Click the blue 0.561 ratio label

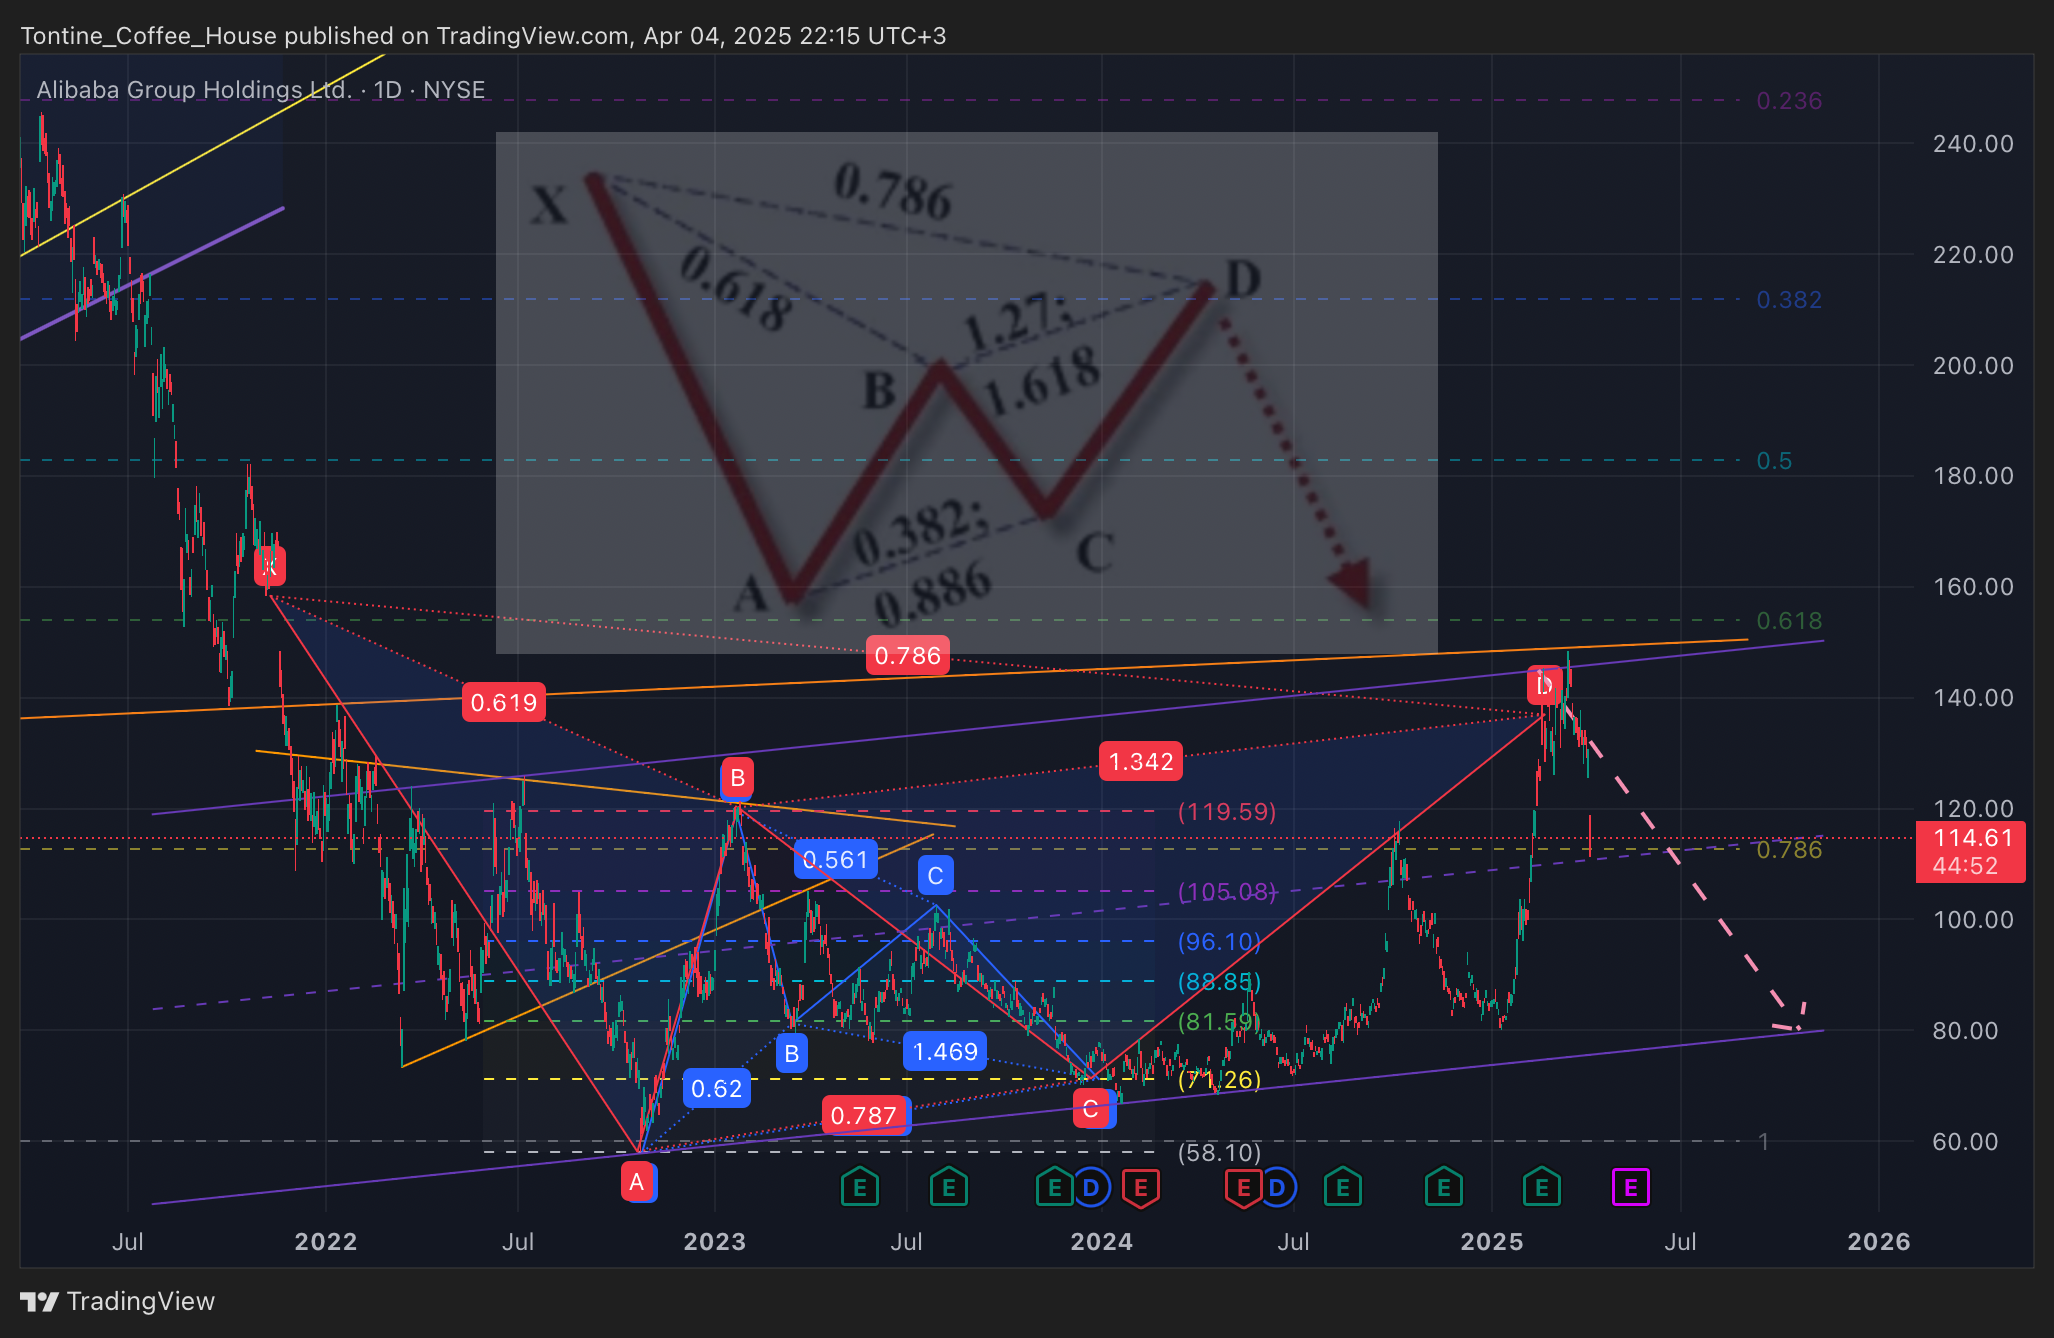pyautogui.click(x=836, y=859)
